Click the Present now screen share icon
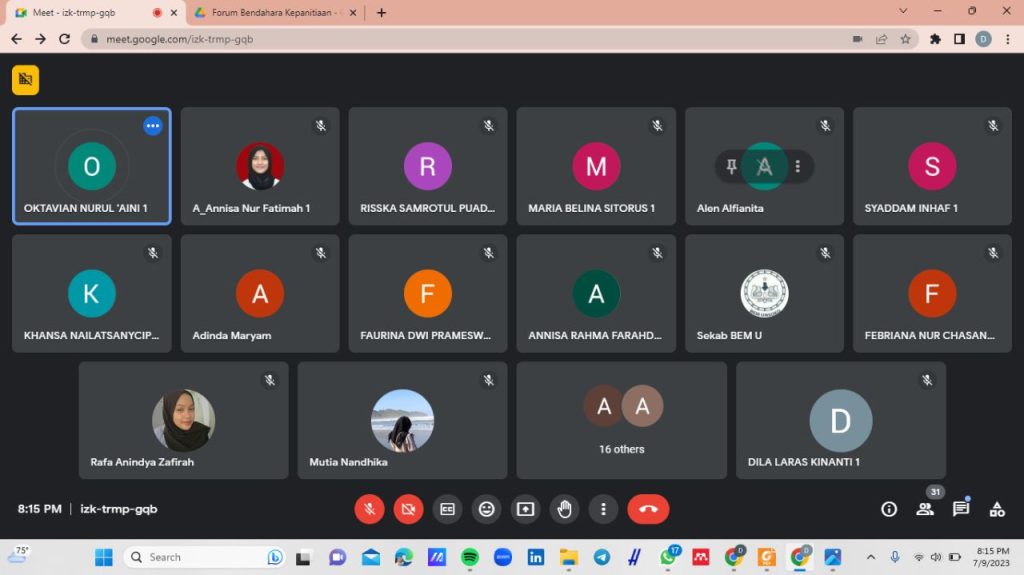The image size is (1024, 575). (525, 509)
